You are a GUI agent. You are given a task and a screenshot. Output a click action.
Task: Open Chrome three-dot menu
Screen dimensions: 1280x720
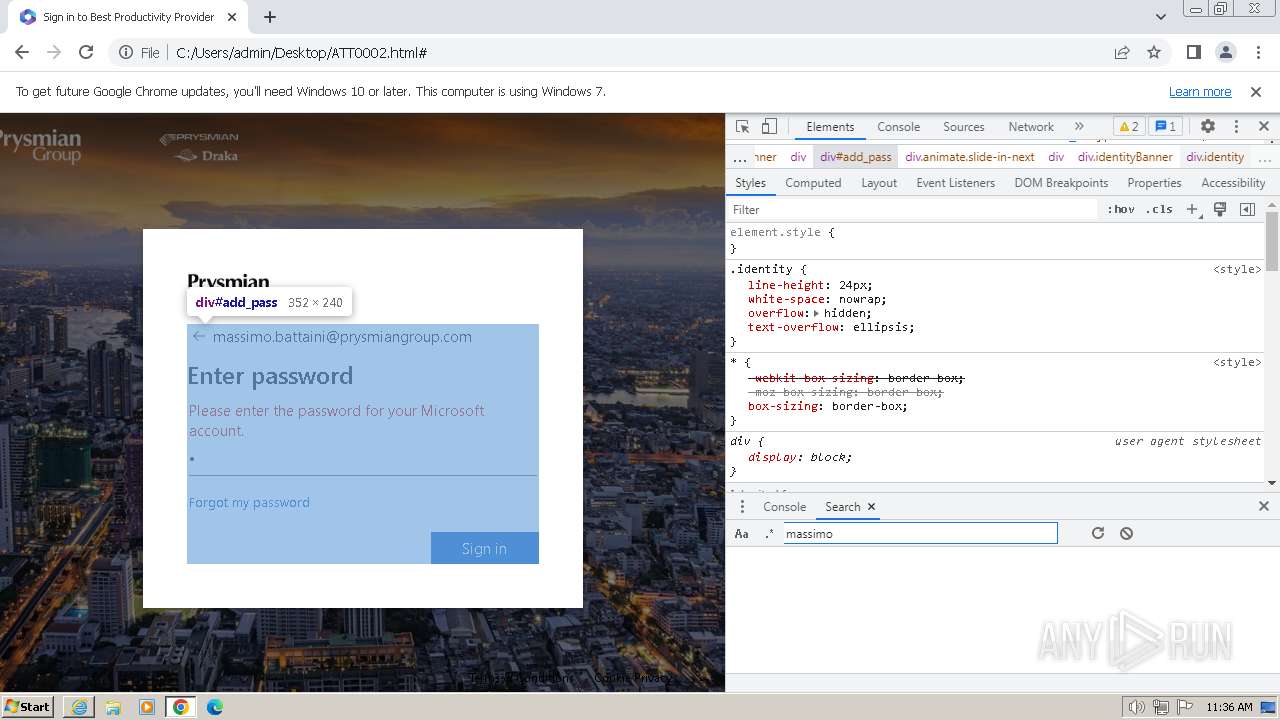coord(1257,52)
